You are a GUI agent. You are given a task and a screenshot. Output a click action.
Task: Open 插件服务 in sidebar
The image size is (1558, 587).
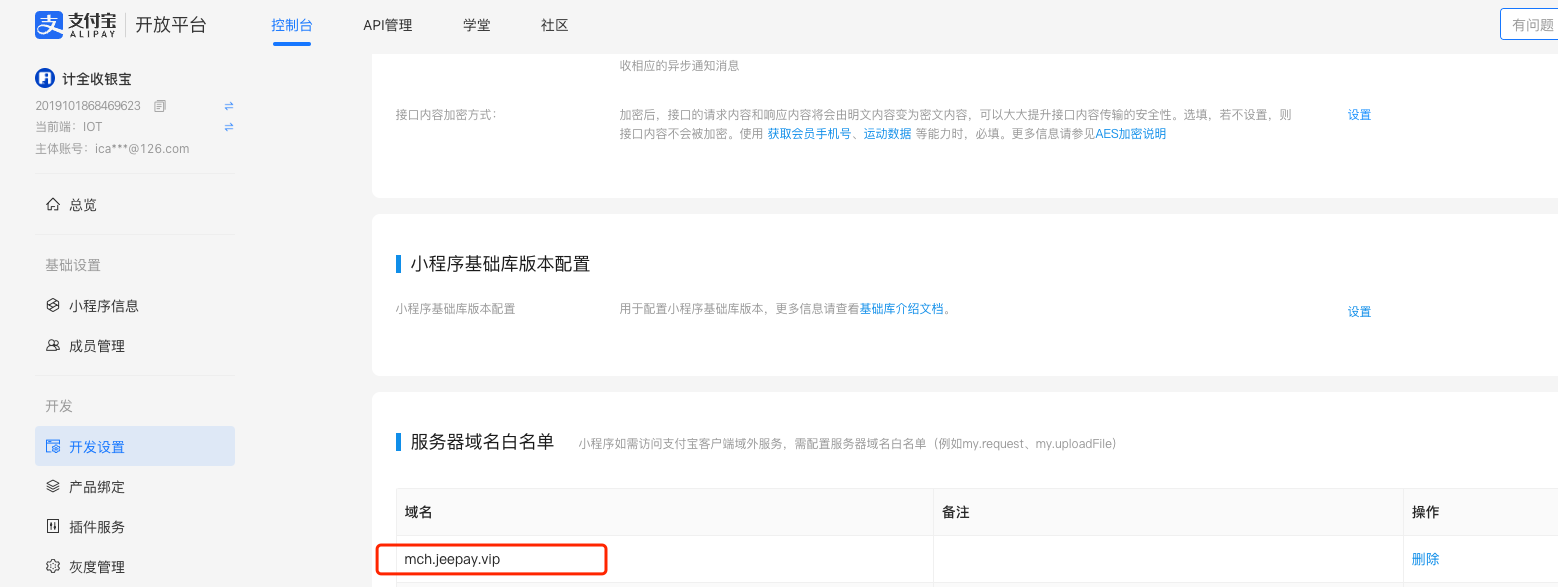[x=96, y=527]
